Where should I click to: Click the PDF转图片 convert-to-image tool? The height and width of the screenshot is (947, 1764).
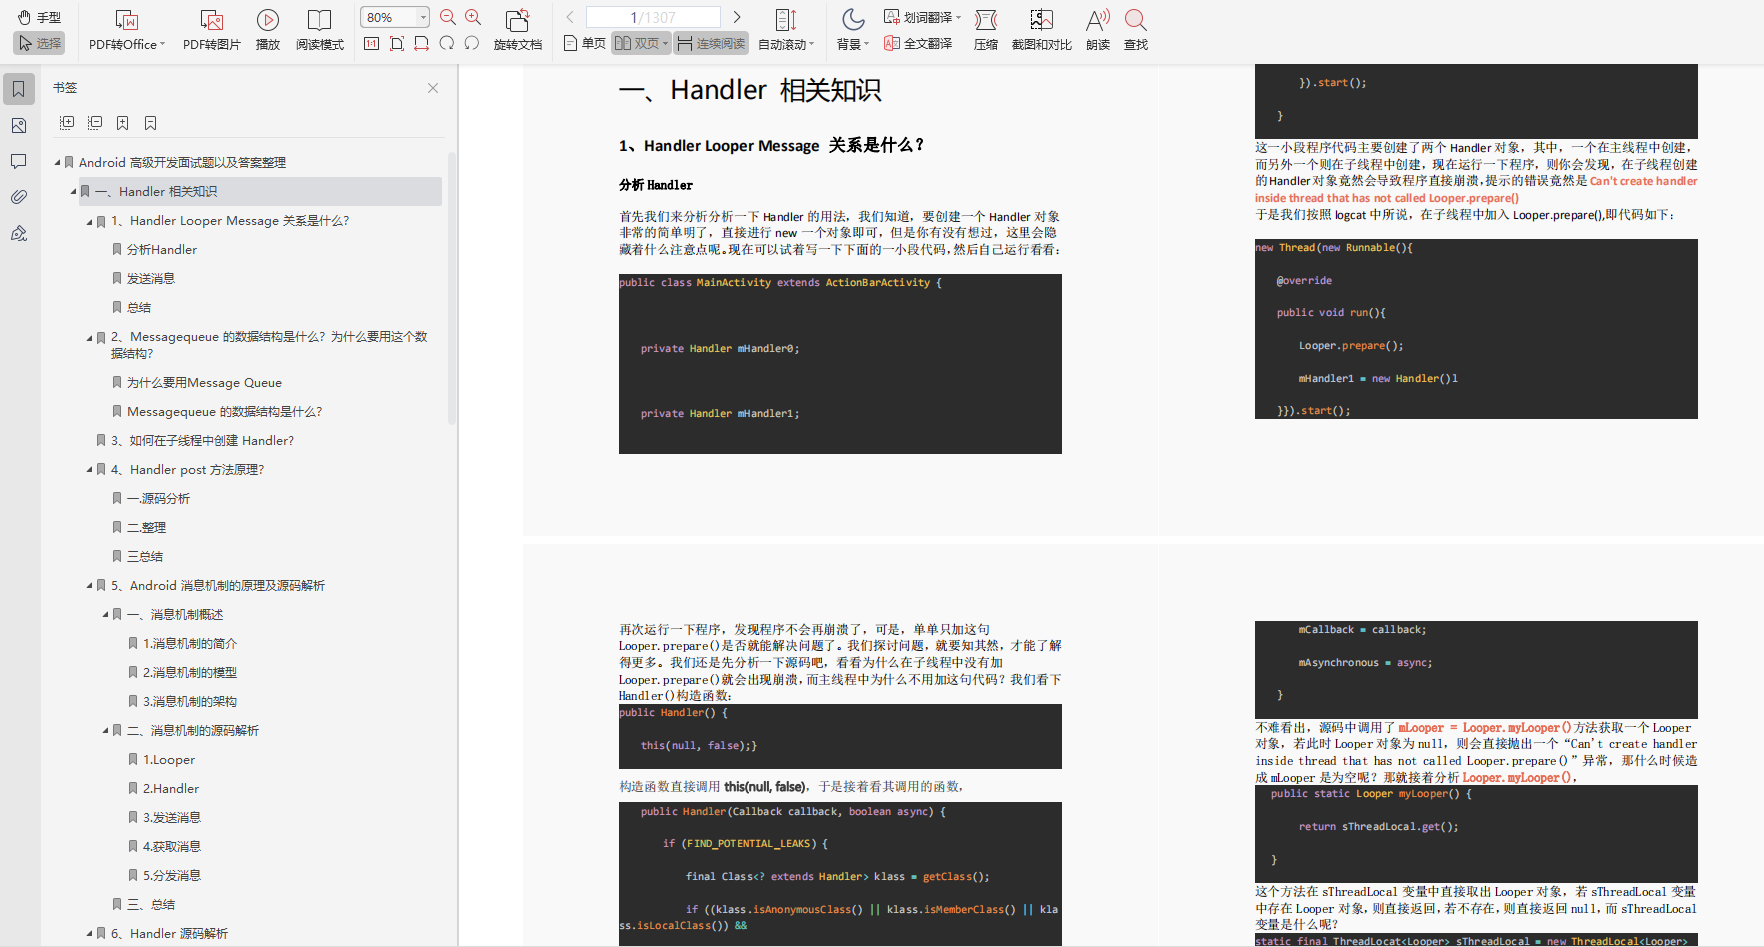tap(212, 30)
